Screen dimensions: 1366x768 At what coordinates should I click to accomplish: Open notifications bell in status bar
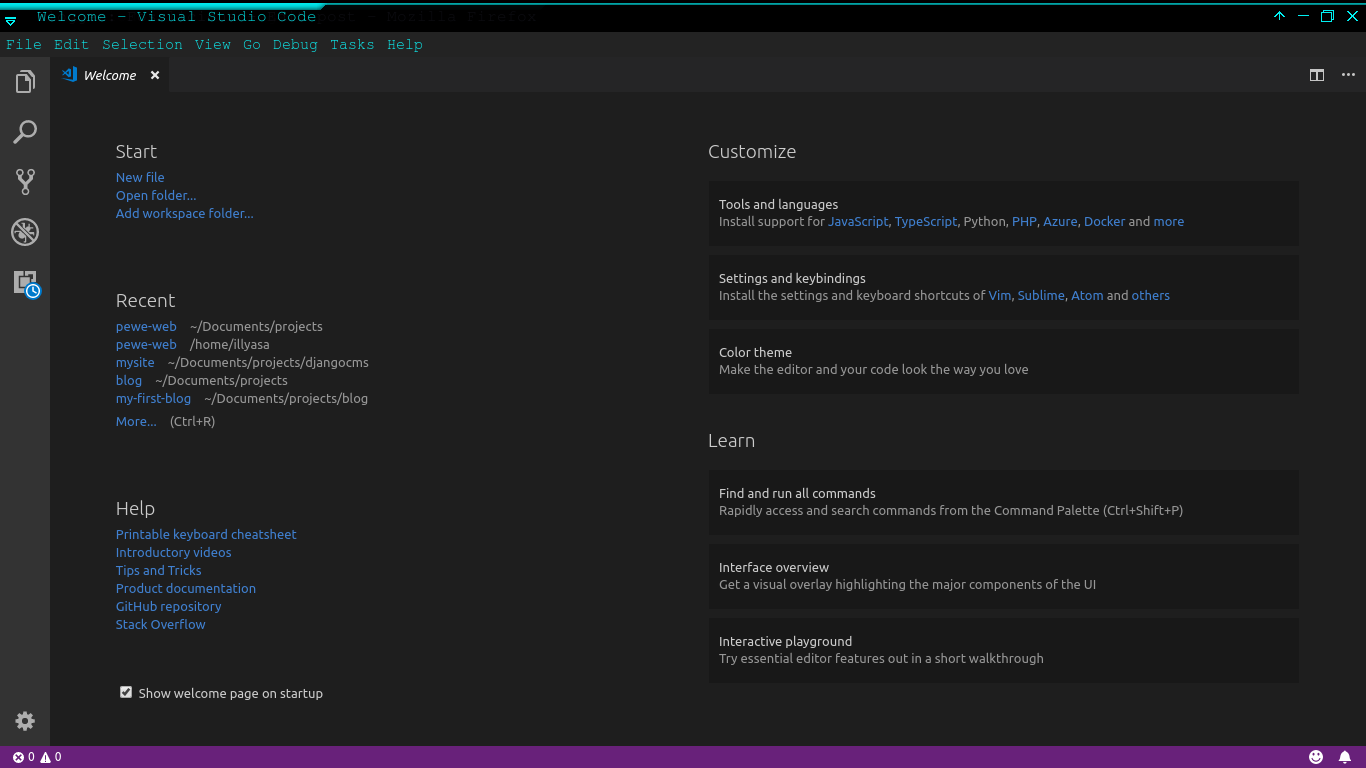[1345, 757]
